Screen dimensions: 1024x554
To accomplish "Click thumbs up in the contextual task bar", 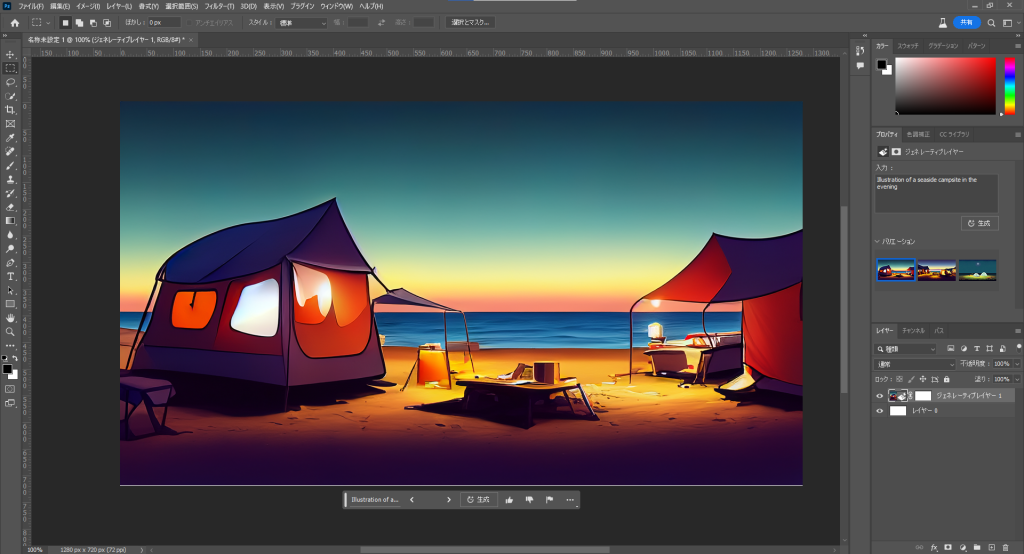I will (509, 499).
